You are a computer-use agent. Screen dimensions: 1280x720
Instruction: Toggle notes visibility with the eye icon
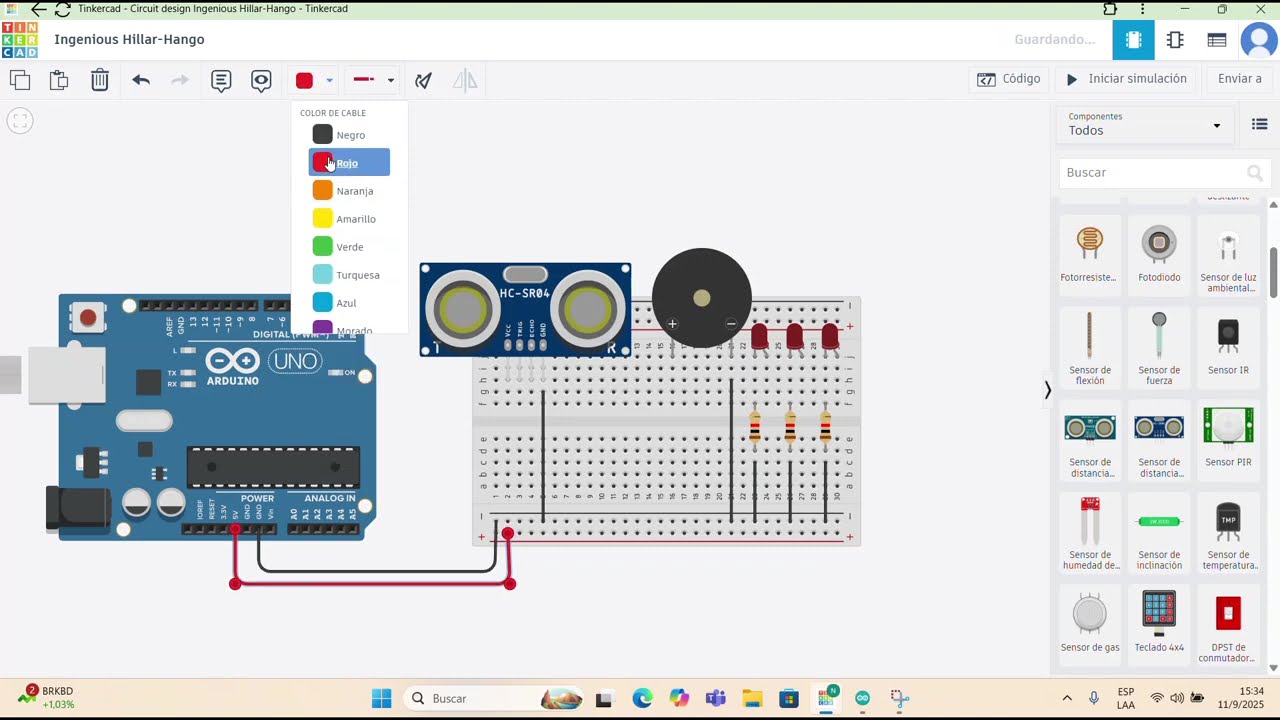(x=261, y=80)
